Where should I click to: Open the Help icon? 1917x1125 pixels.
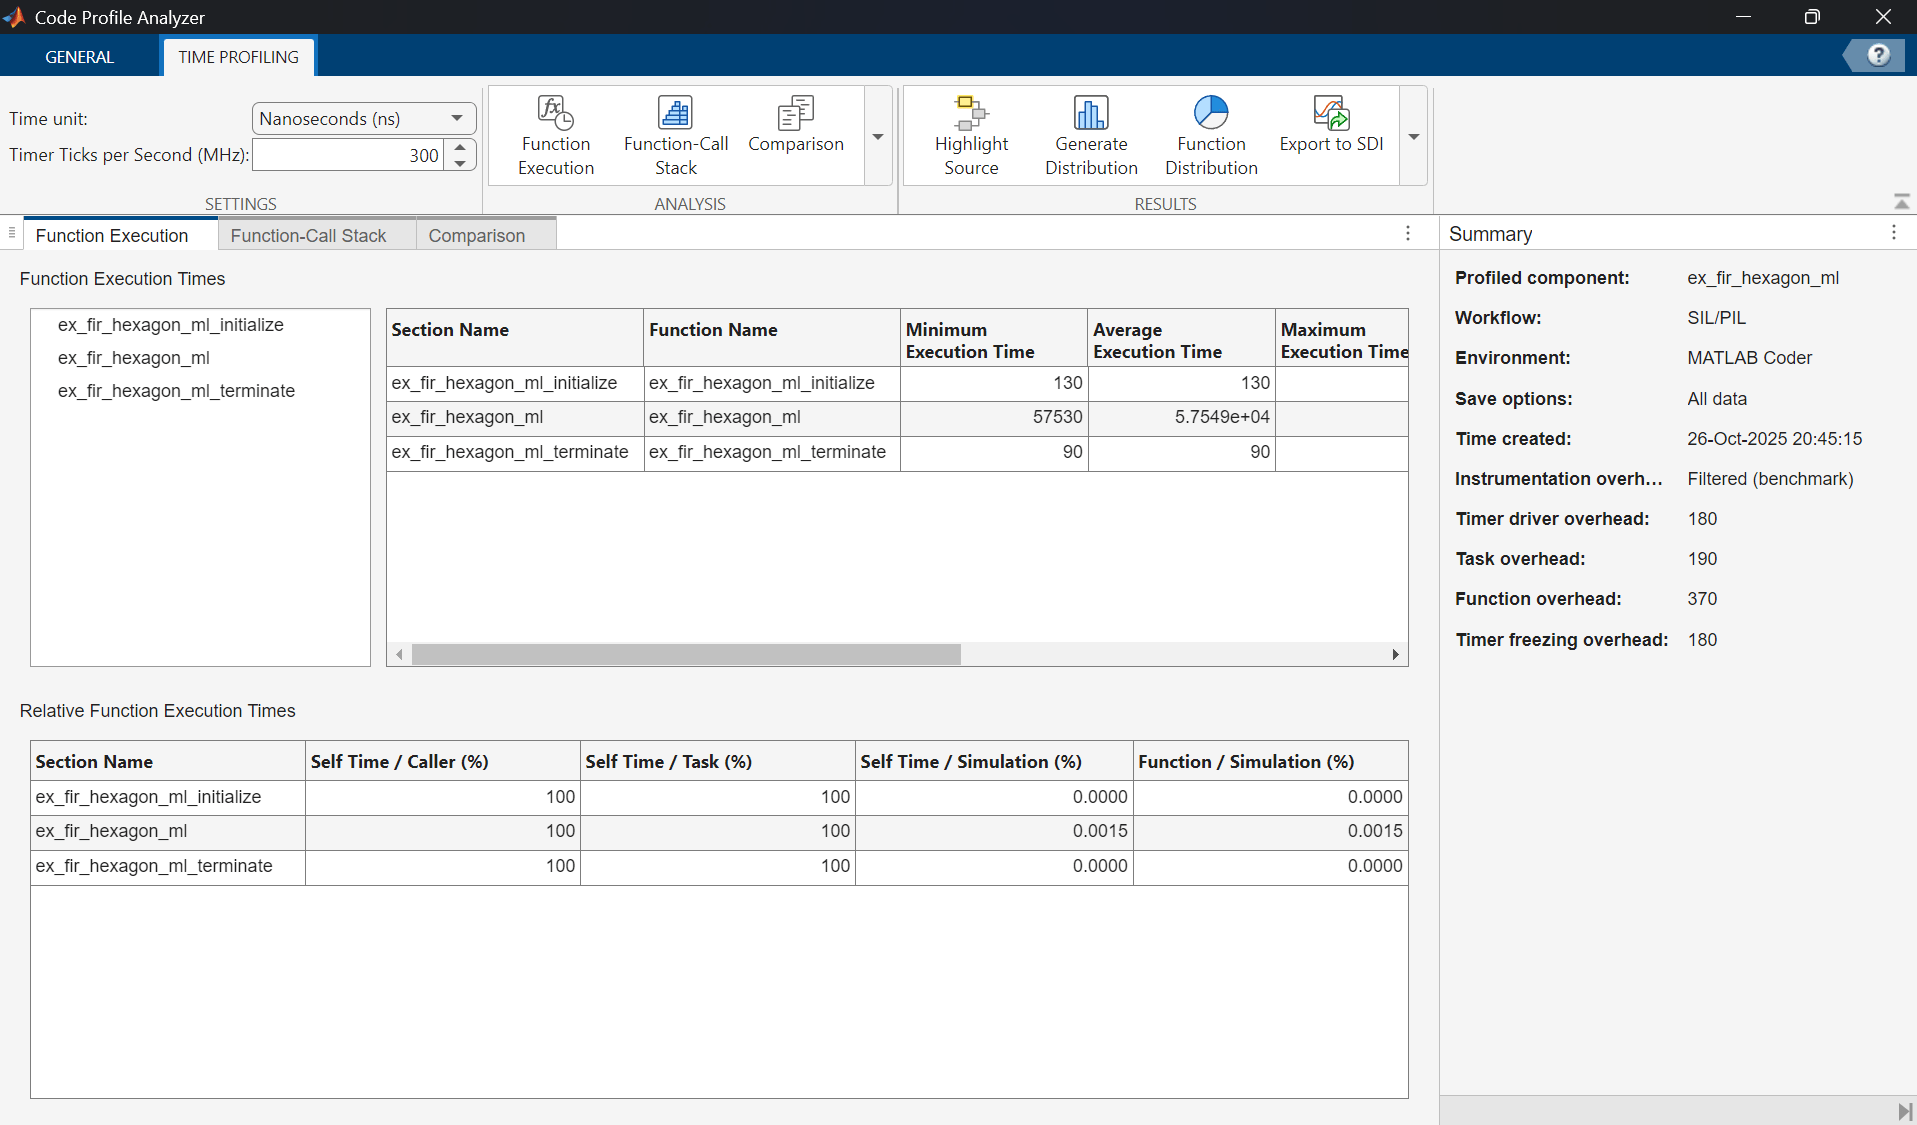coord(1879,55)
